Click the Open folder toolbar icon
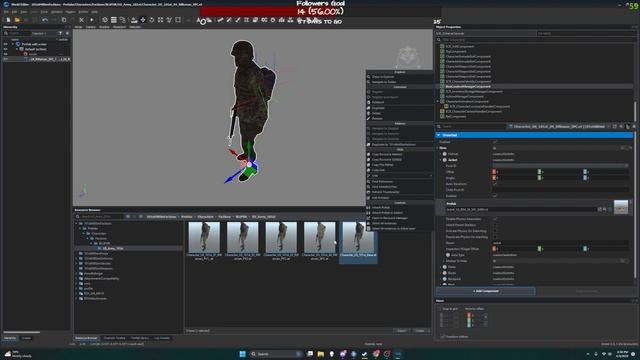Image resolution: width=640 pixels, height=360 pixels. click(17, 20)
